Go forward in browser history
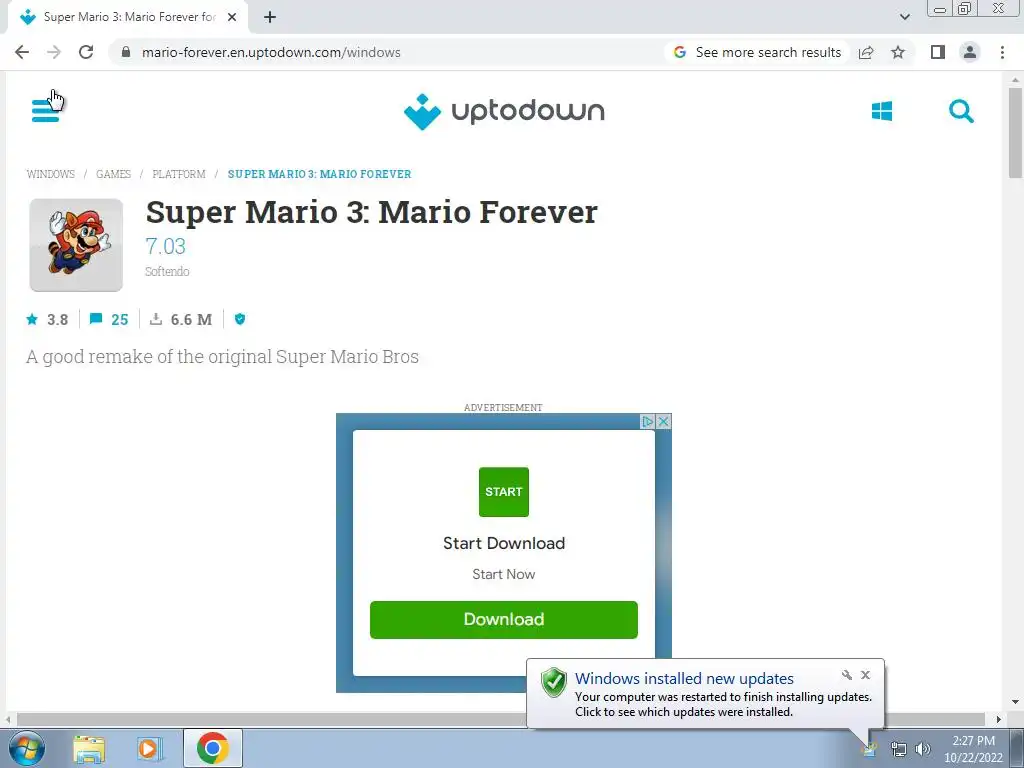 [54, 52]
